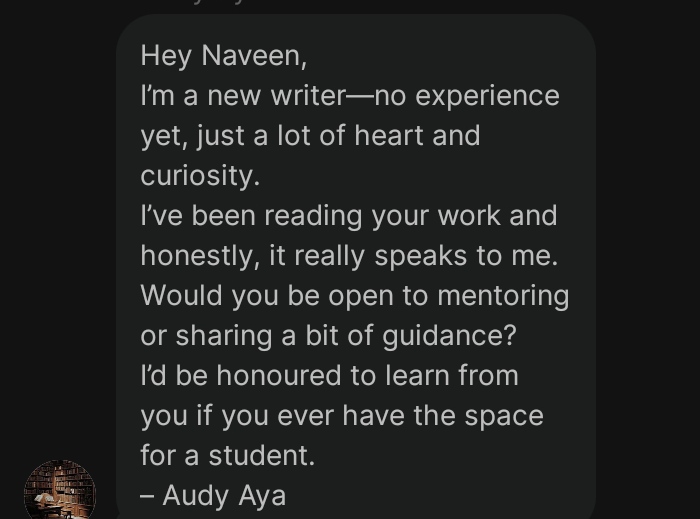
Task: Click the cut-off timestamp text above the bubble
Action: (213, 3)
